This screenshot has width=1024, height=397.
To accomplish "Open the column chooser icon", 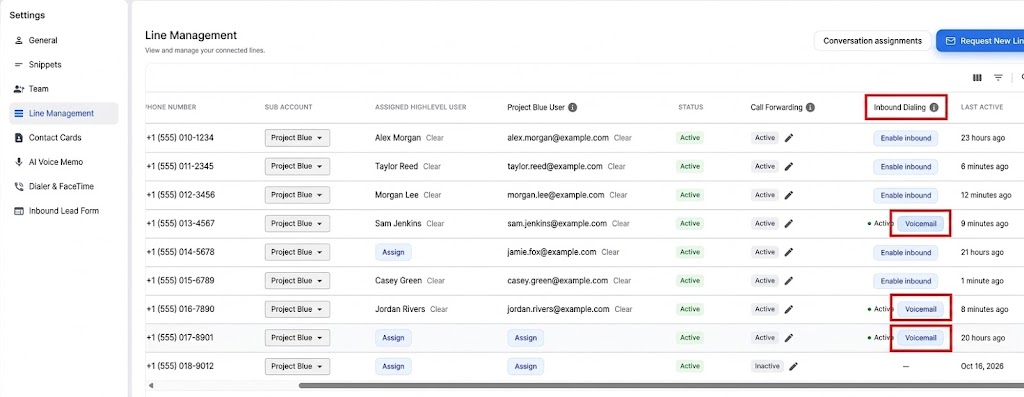I will (x=977, y=78).
